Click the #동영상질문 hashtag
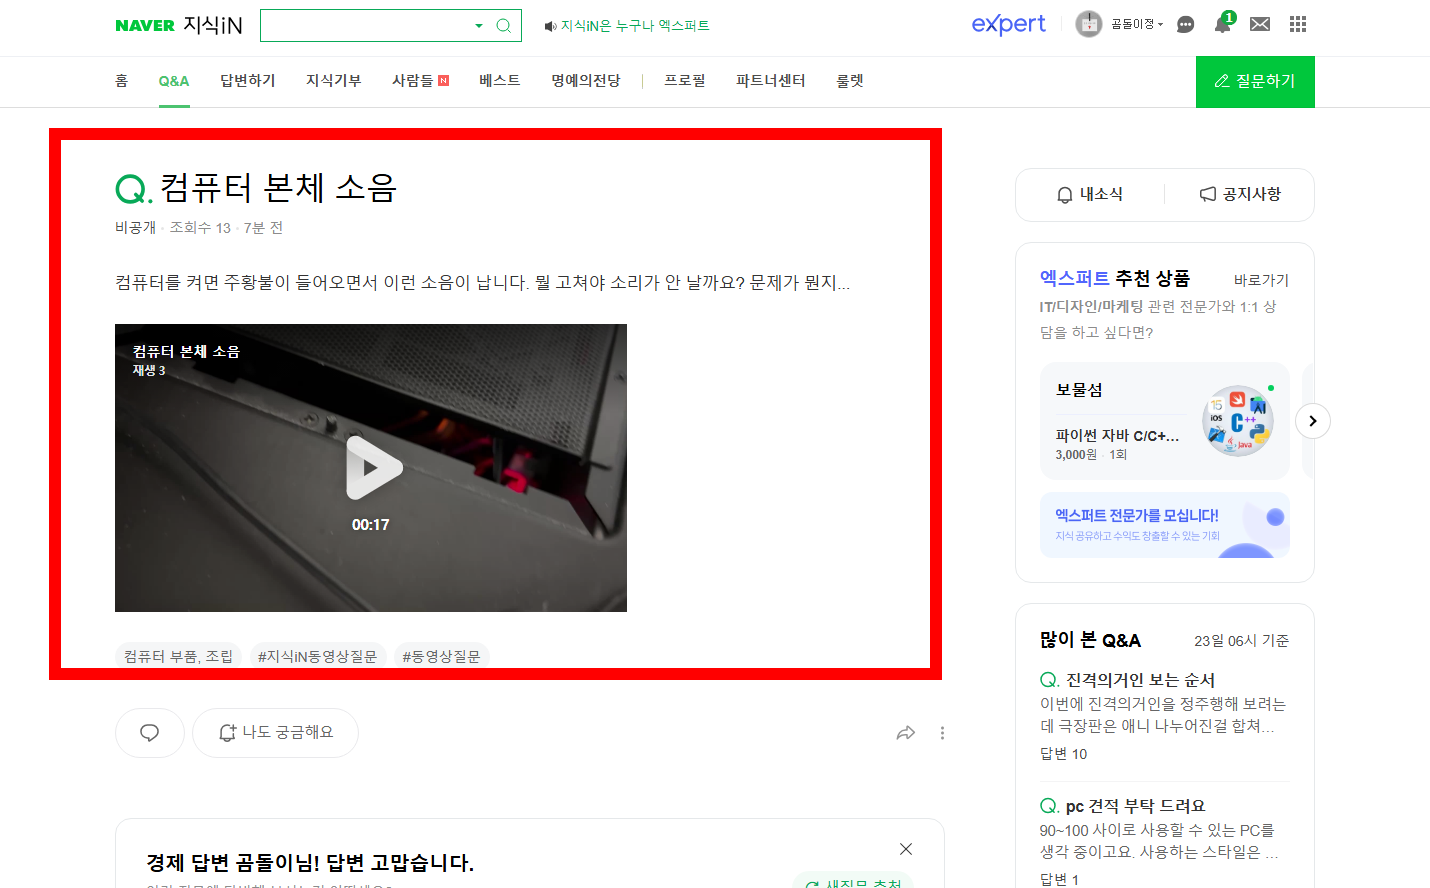 pos(441,656)
